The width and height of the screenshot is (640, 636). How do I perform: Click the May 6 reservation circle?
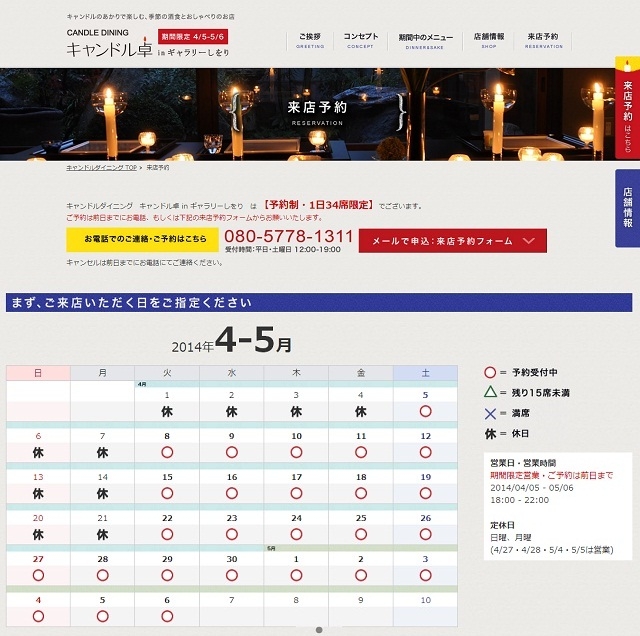(x=167, y=616)
